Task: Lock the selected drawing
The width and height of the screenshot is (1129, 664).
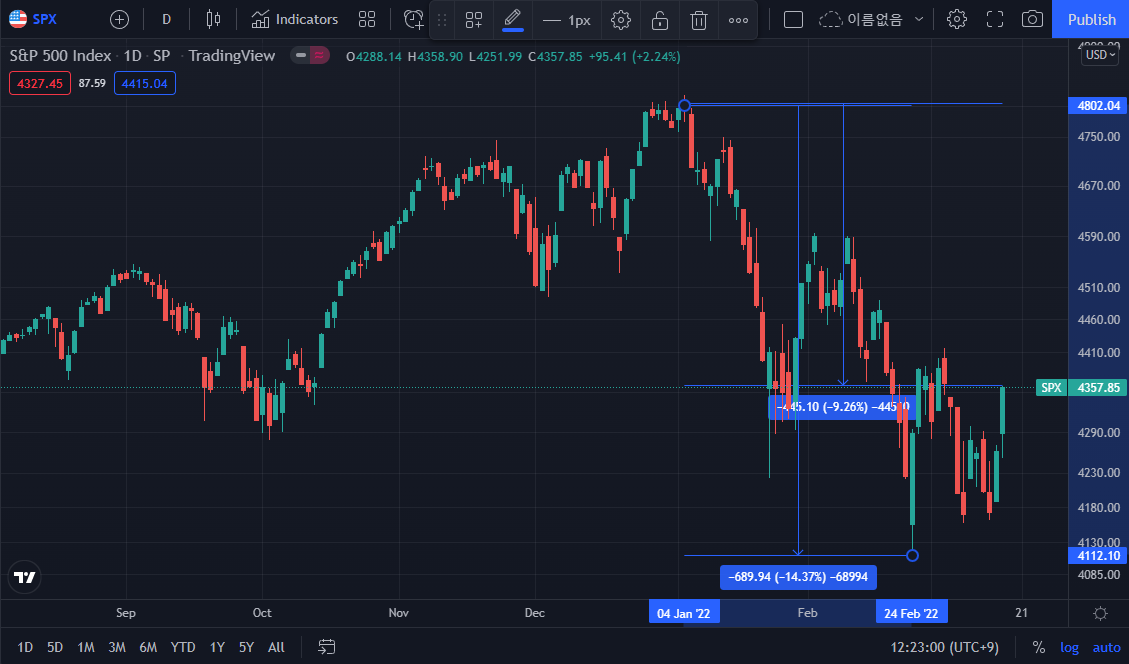Action: pyautogui.click(x=660, y=20)
